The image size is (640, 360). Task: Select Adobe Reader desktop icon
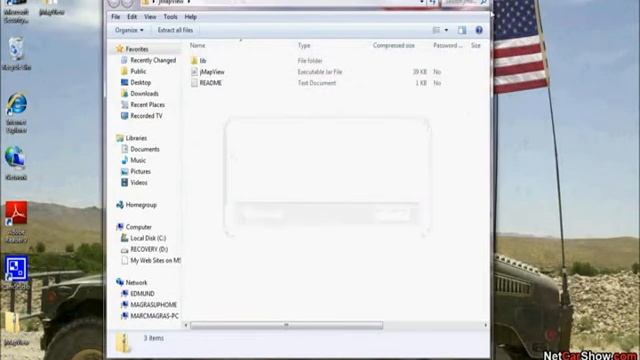(x=16, y=222)
